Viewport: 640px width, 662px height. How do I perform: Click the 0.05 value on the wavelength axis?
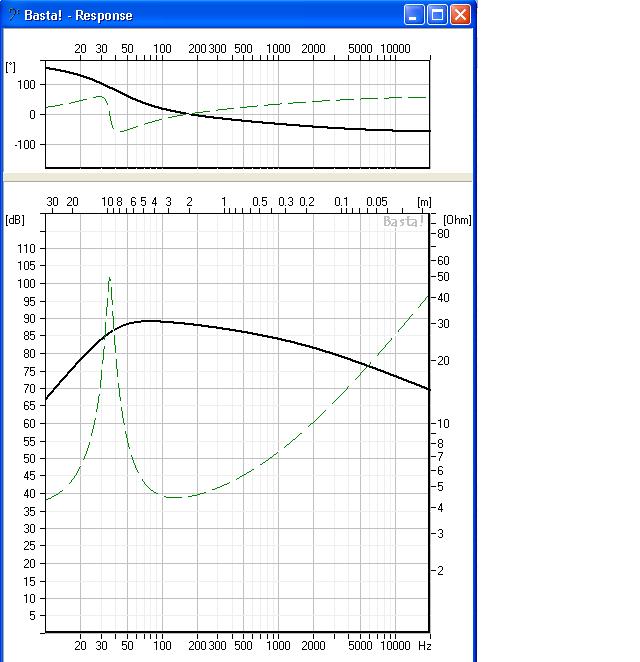377,202
